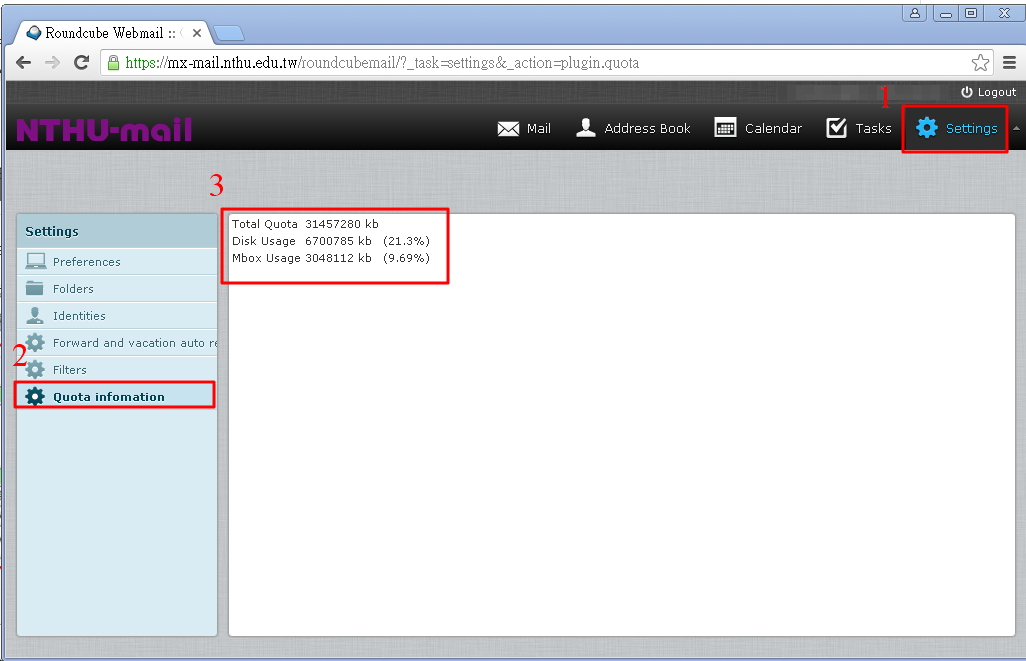Open the Tasks checkmark icon
Viewport: 1026px width, 661px height.
(837, 128)
